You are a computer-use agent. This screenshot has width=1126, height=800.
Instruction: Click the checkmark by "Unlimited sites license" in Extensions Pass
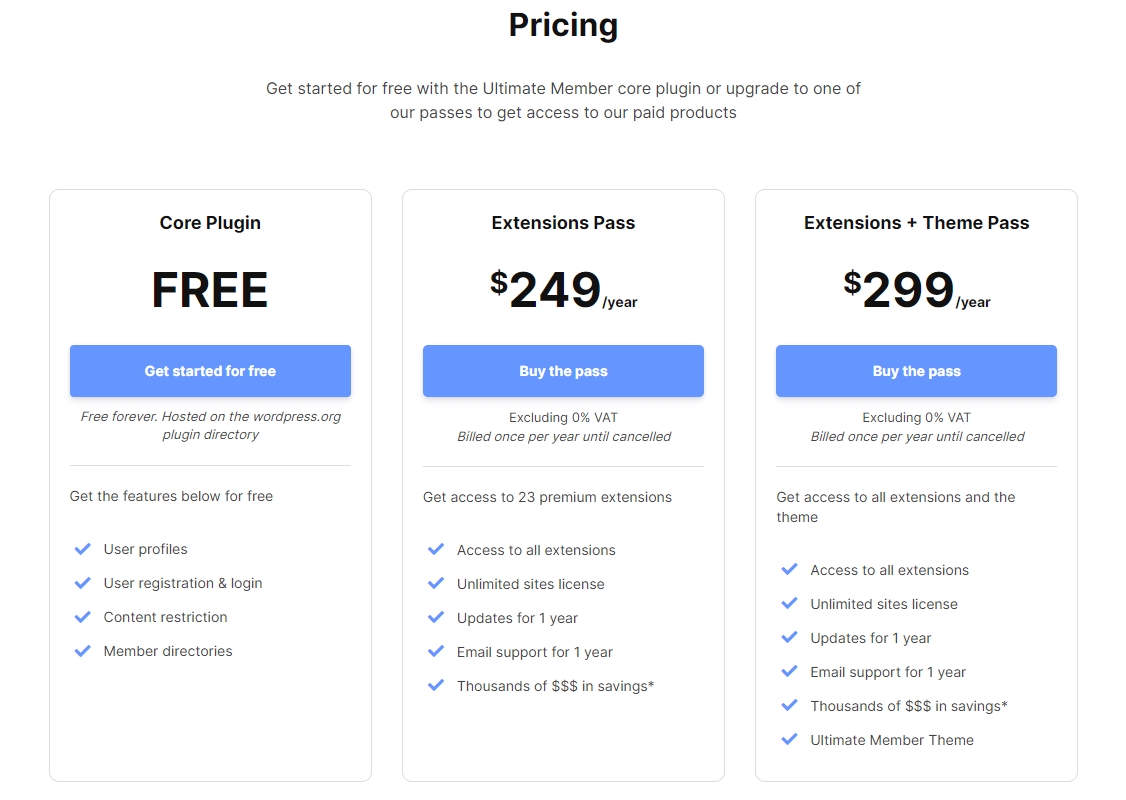(436, 584)
